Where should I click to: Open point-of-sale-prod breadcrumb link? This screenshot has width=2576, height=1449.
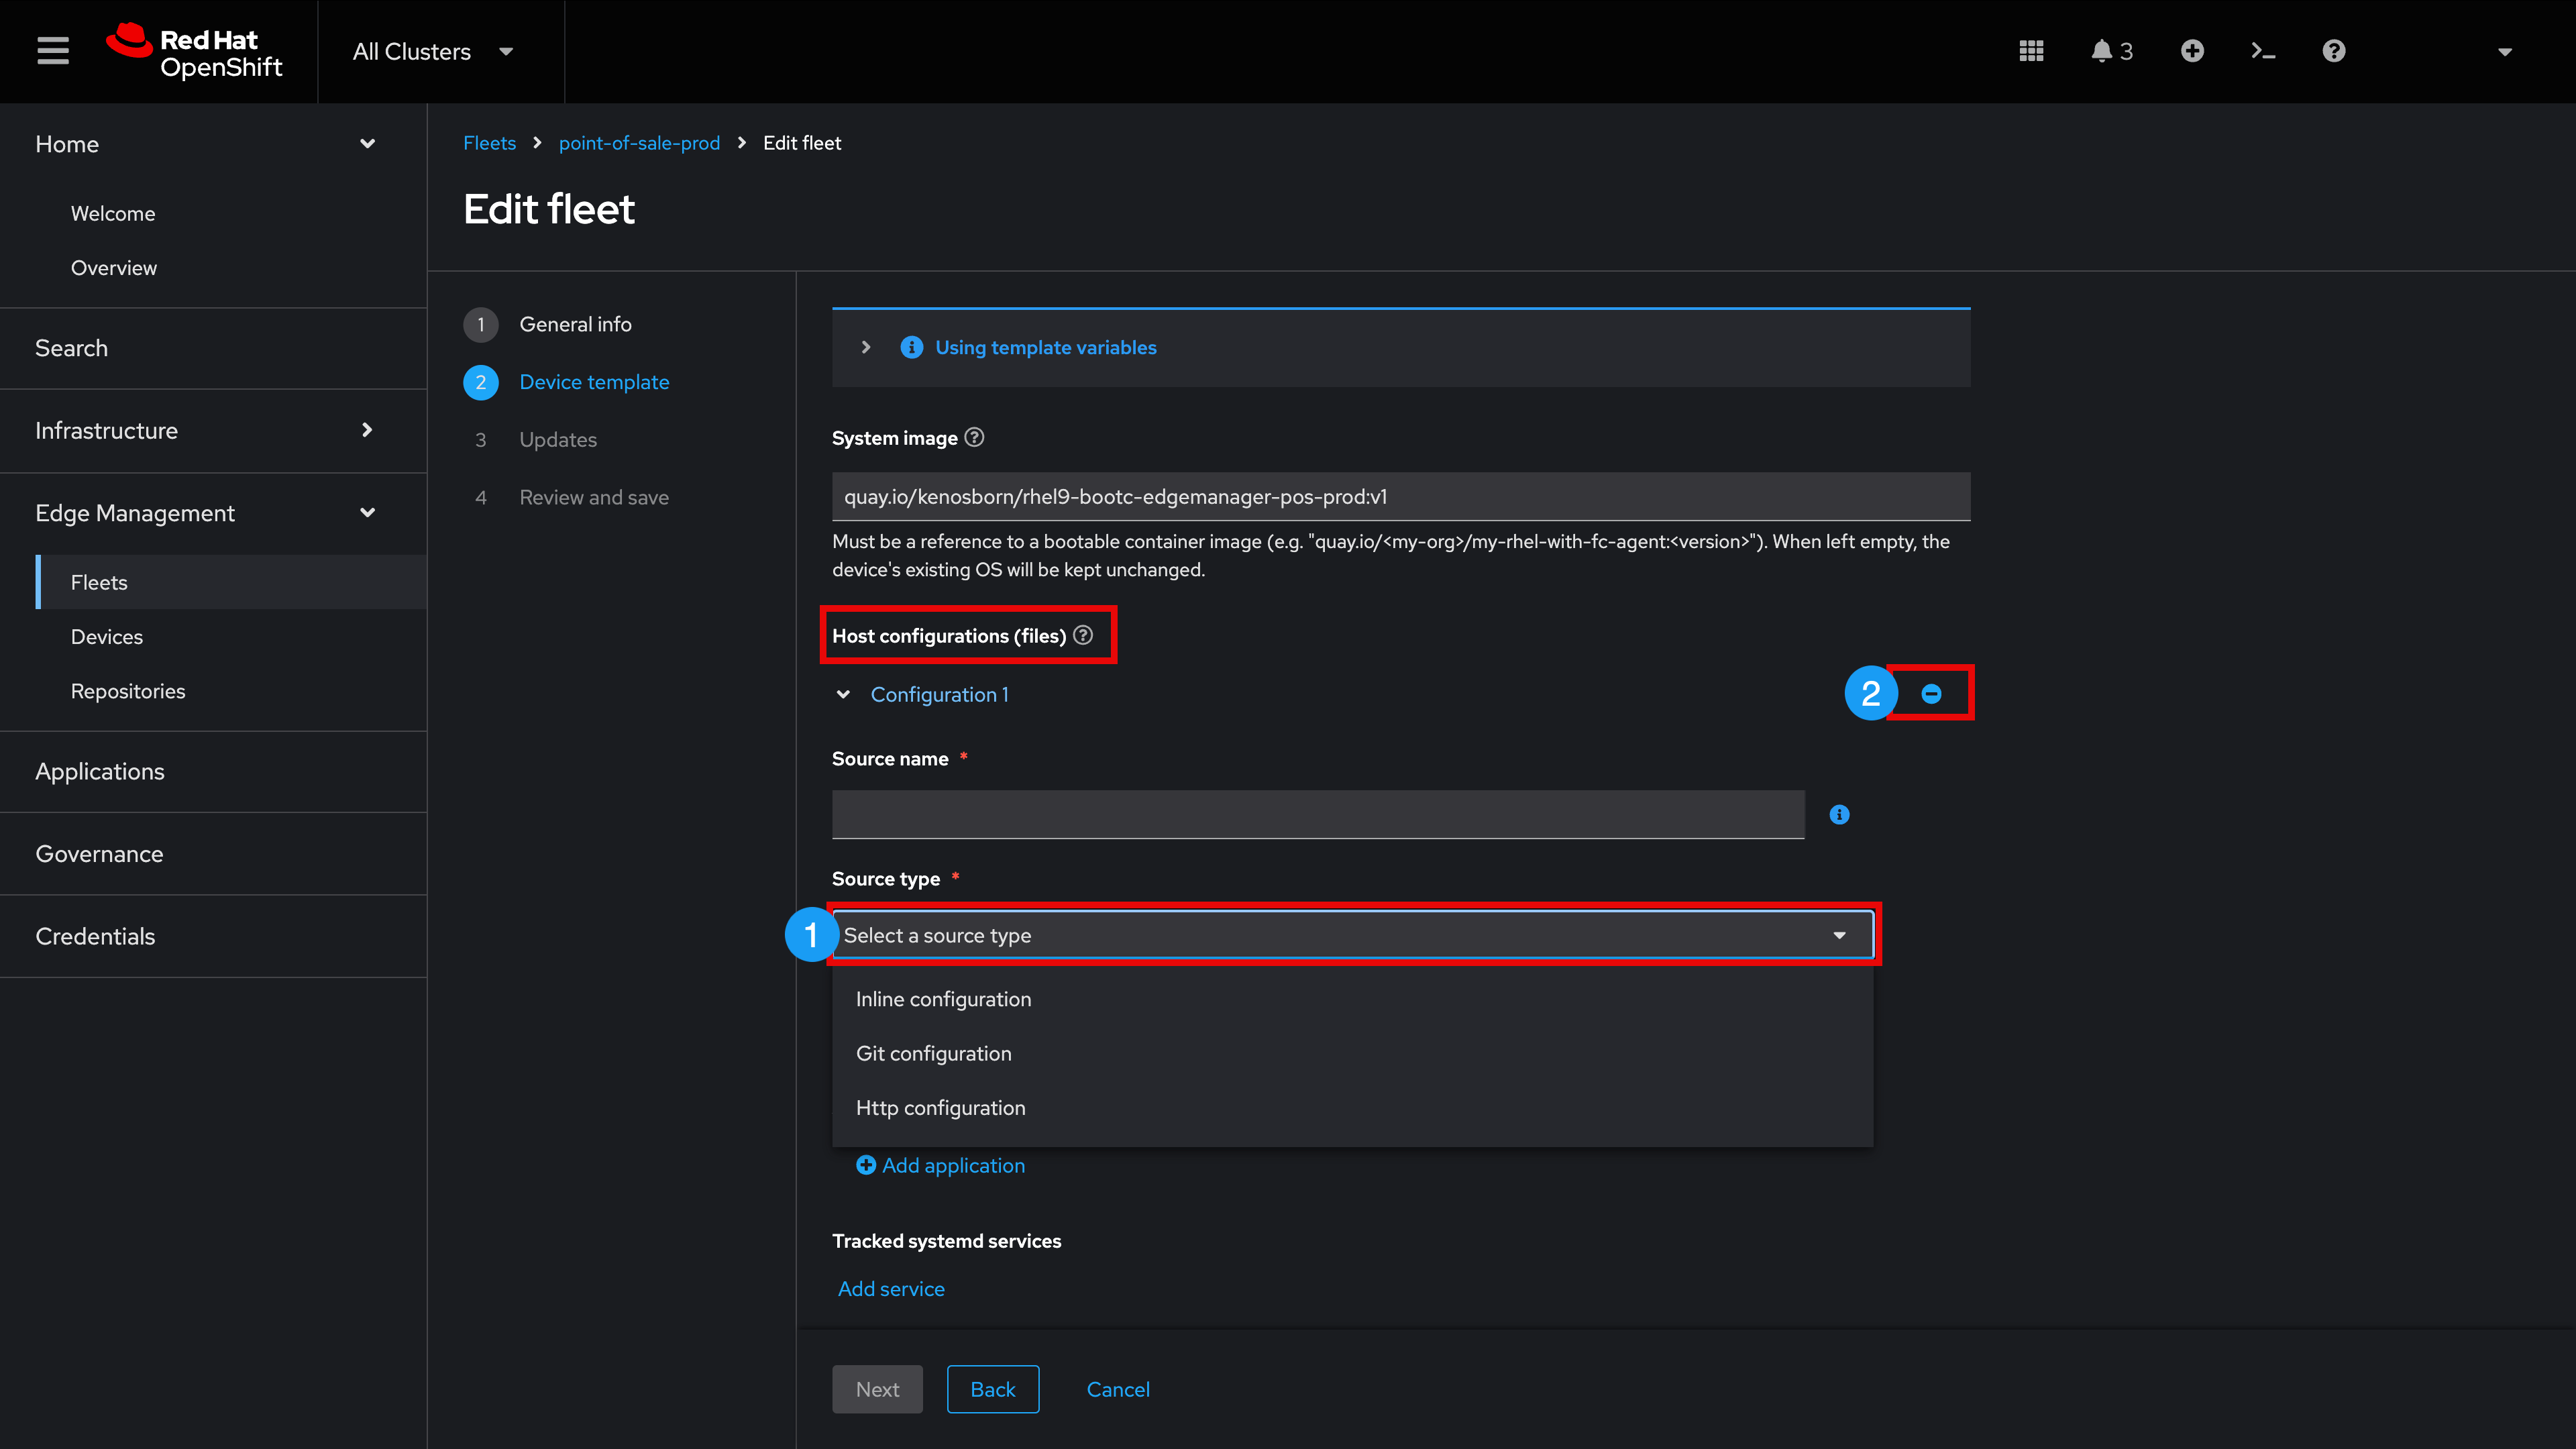coord(639,143)
